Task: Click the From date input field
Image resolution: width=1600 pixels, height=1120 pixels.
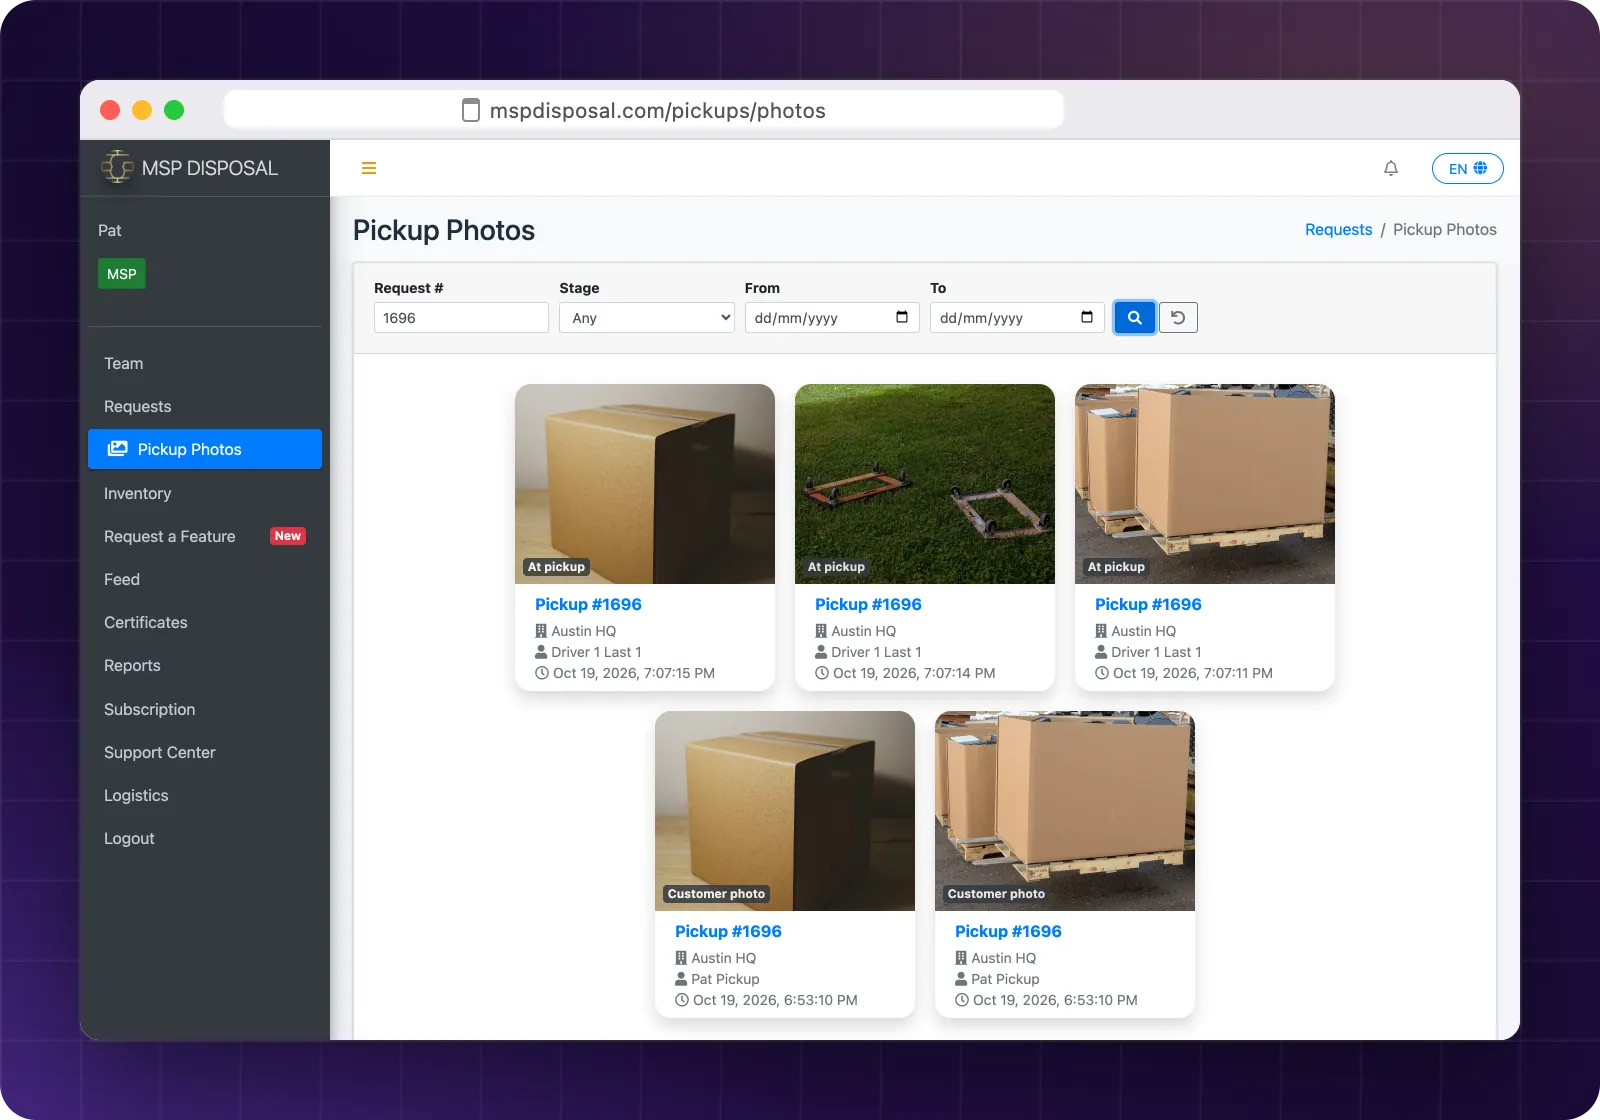Action: (x=832, y=318)
